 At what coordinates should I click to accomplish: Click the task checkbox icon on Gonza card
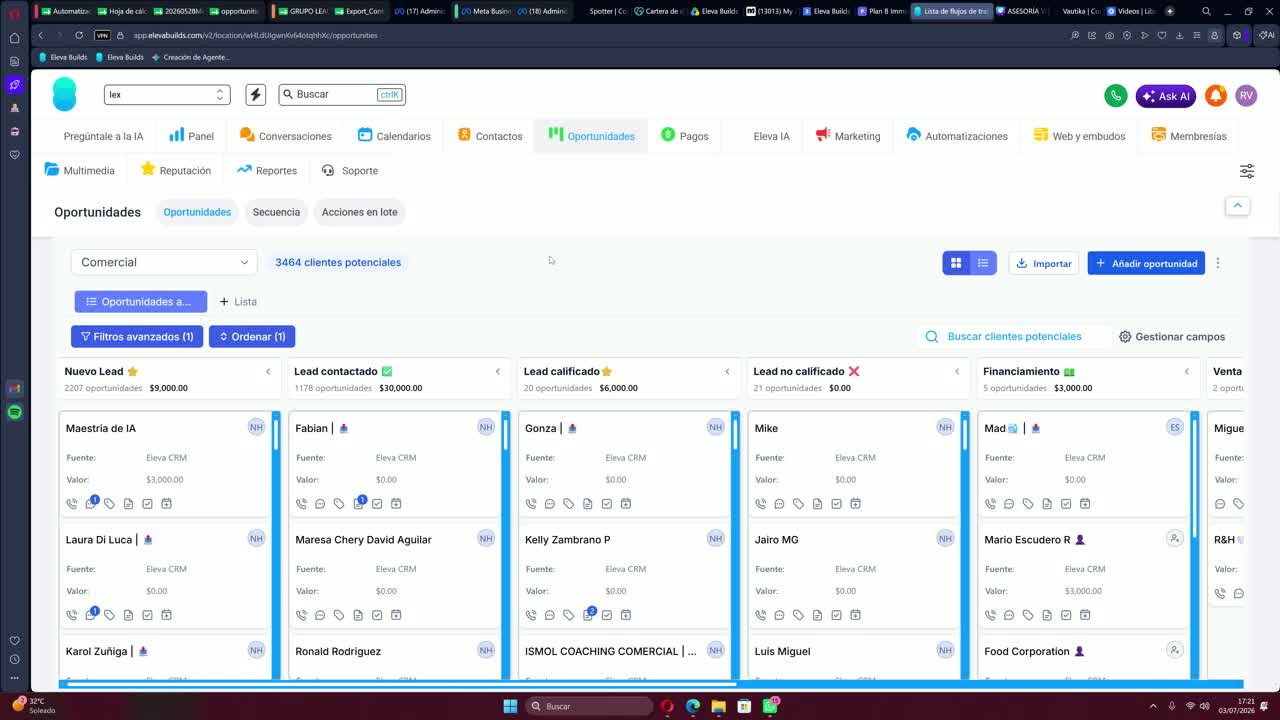pyautogui.click(x=607, y=504)
